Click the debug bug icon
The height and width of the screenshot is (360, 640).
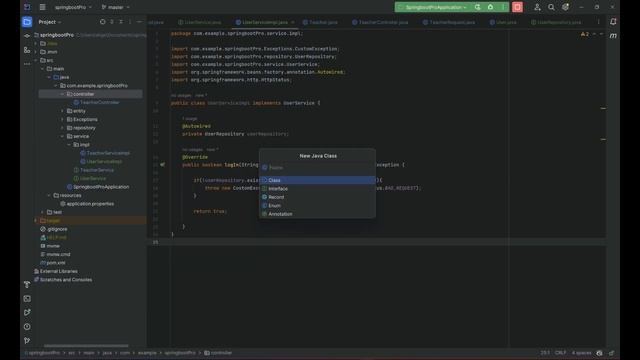(491, 7)
